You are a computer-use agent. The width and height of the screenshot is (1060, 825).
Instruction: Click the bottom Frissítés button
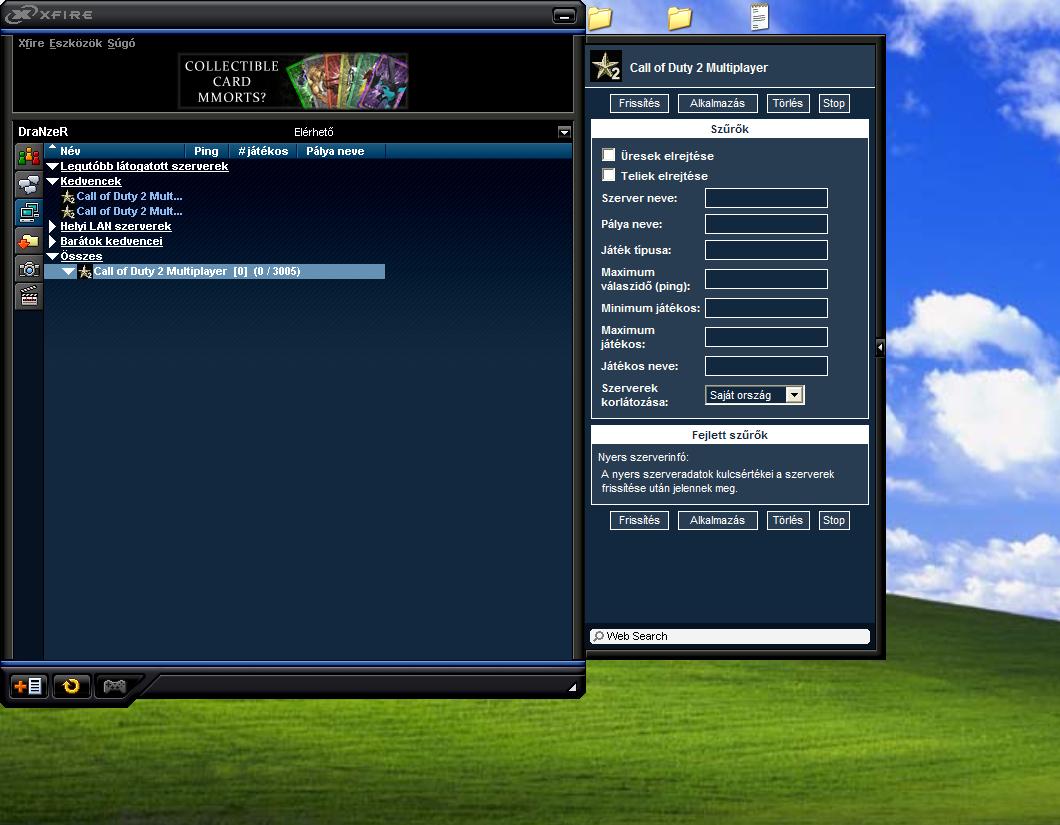(x=639, y=520)
